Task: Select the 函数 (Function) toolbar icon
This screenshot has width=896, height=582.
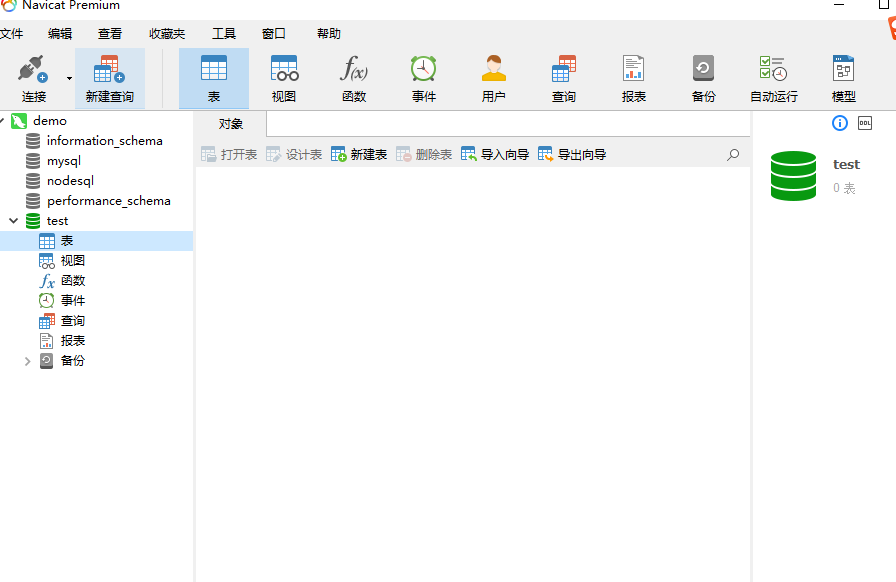Action: [354, 78]
